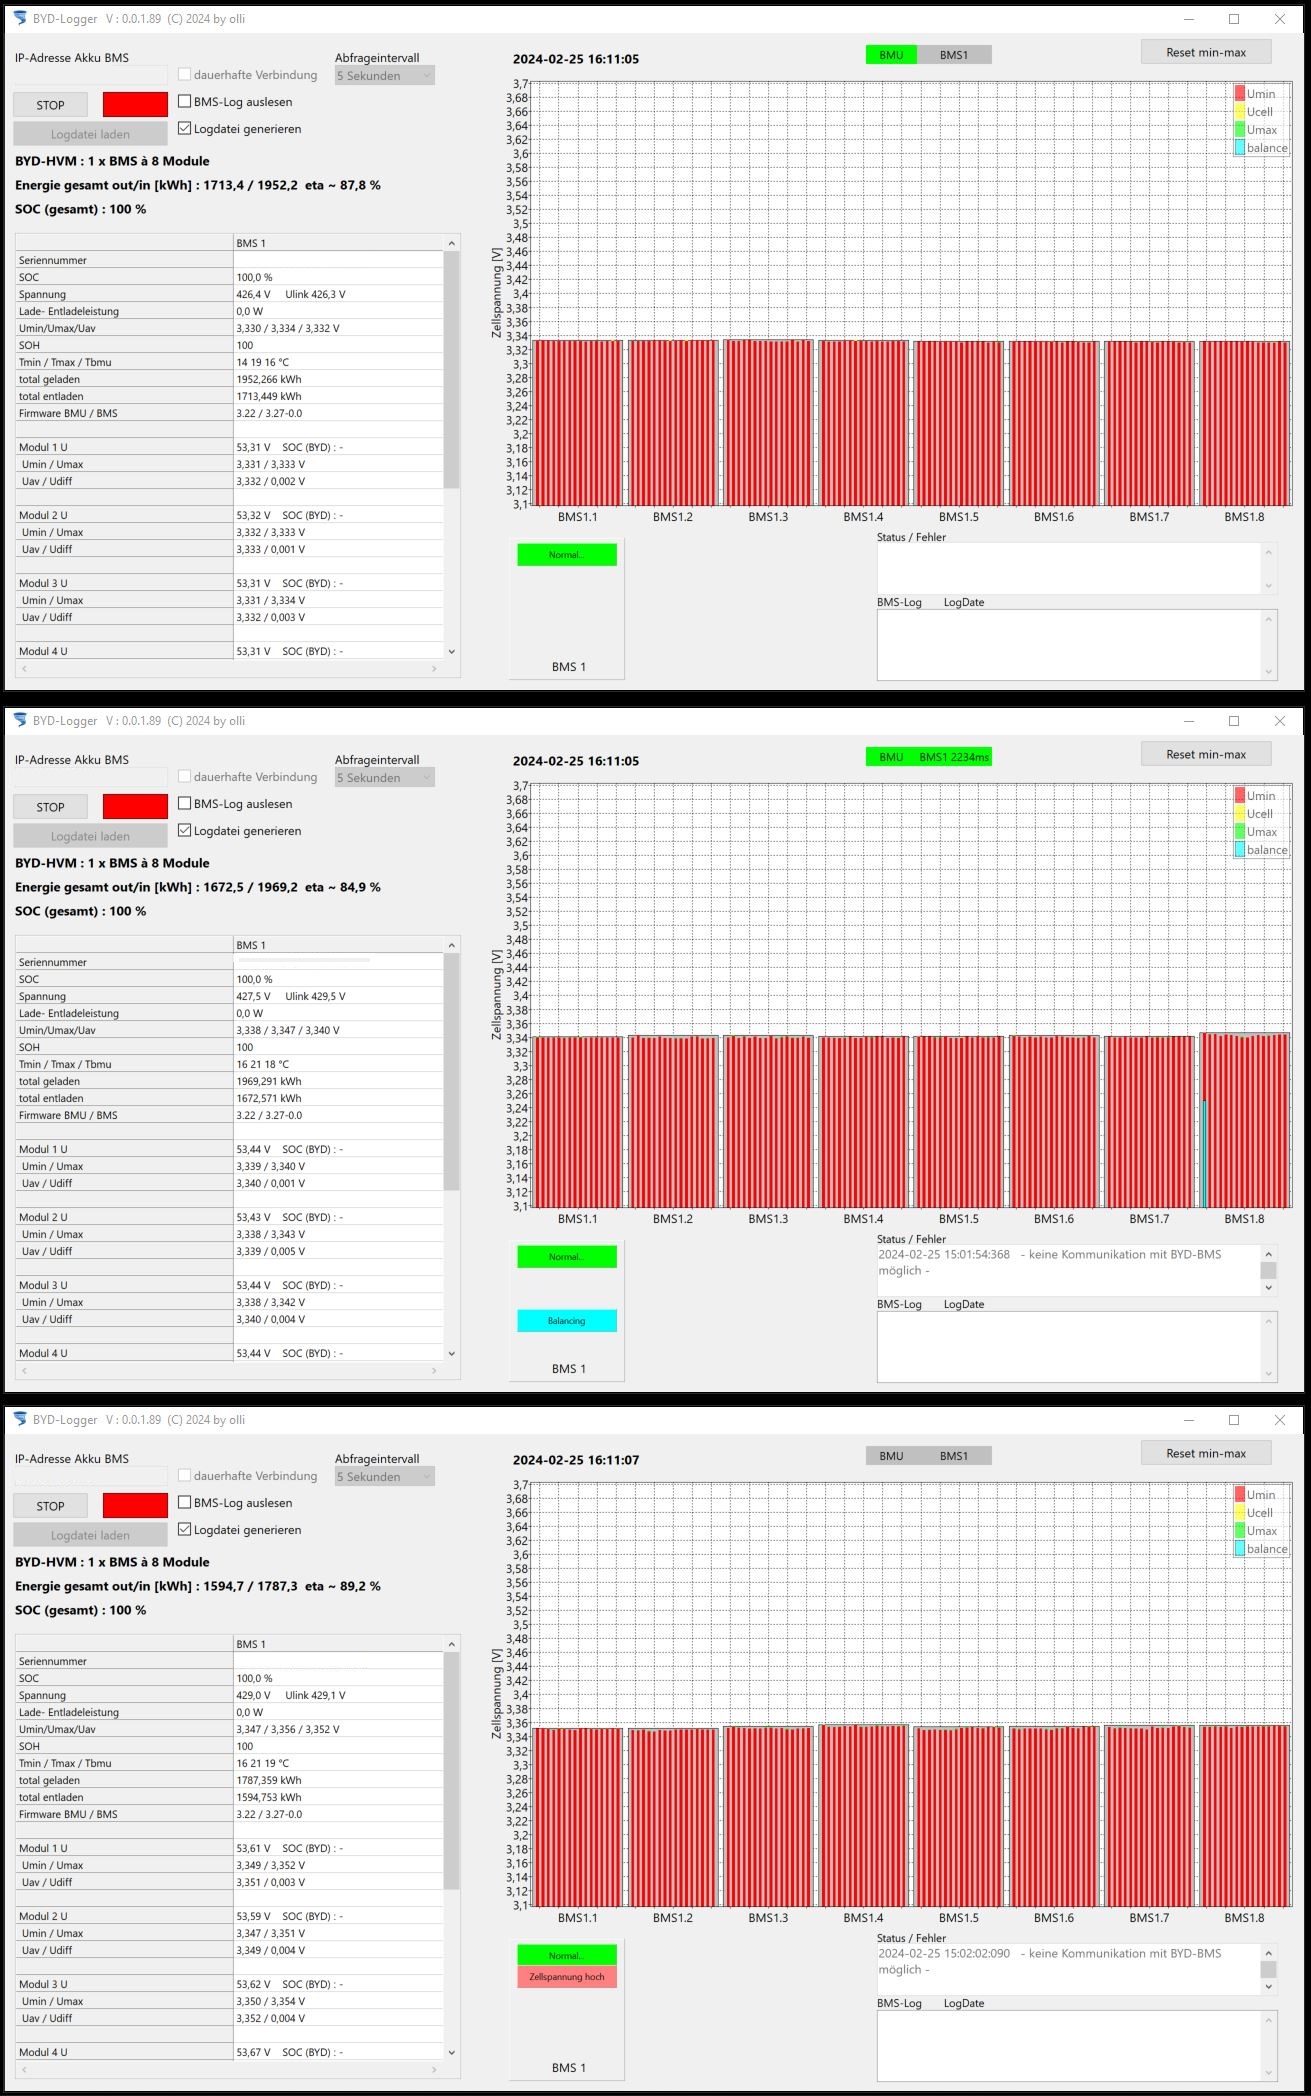Click yellow Ucell legend marker in bottom window chart
This screenshot has width=1311, height=2096.
click(x=1240, y=1513)
